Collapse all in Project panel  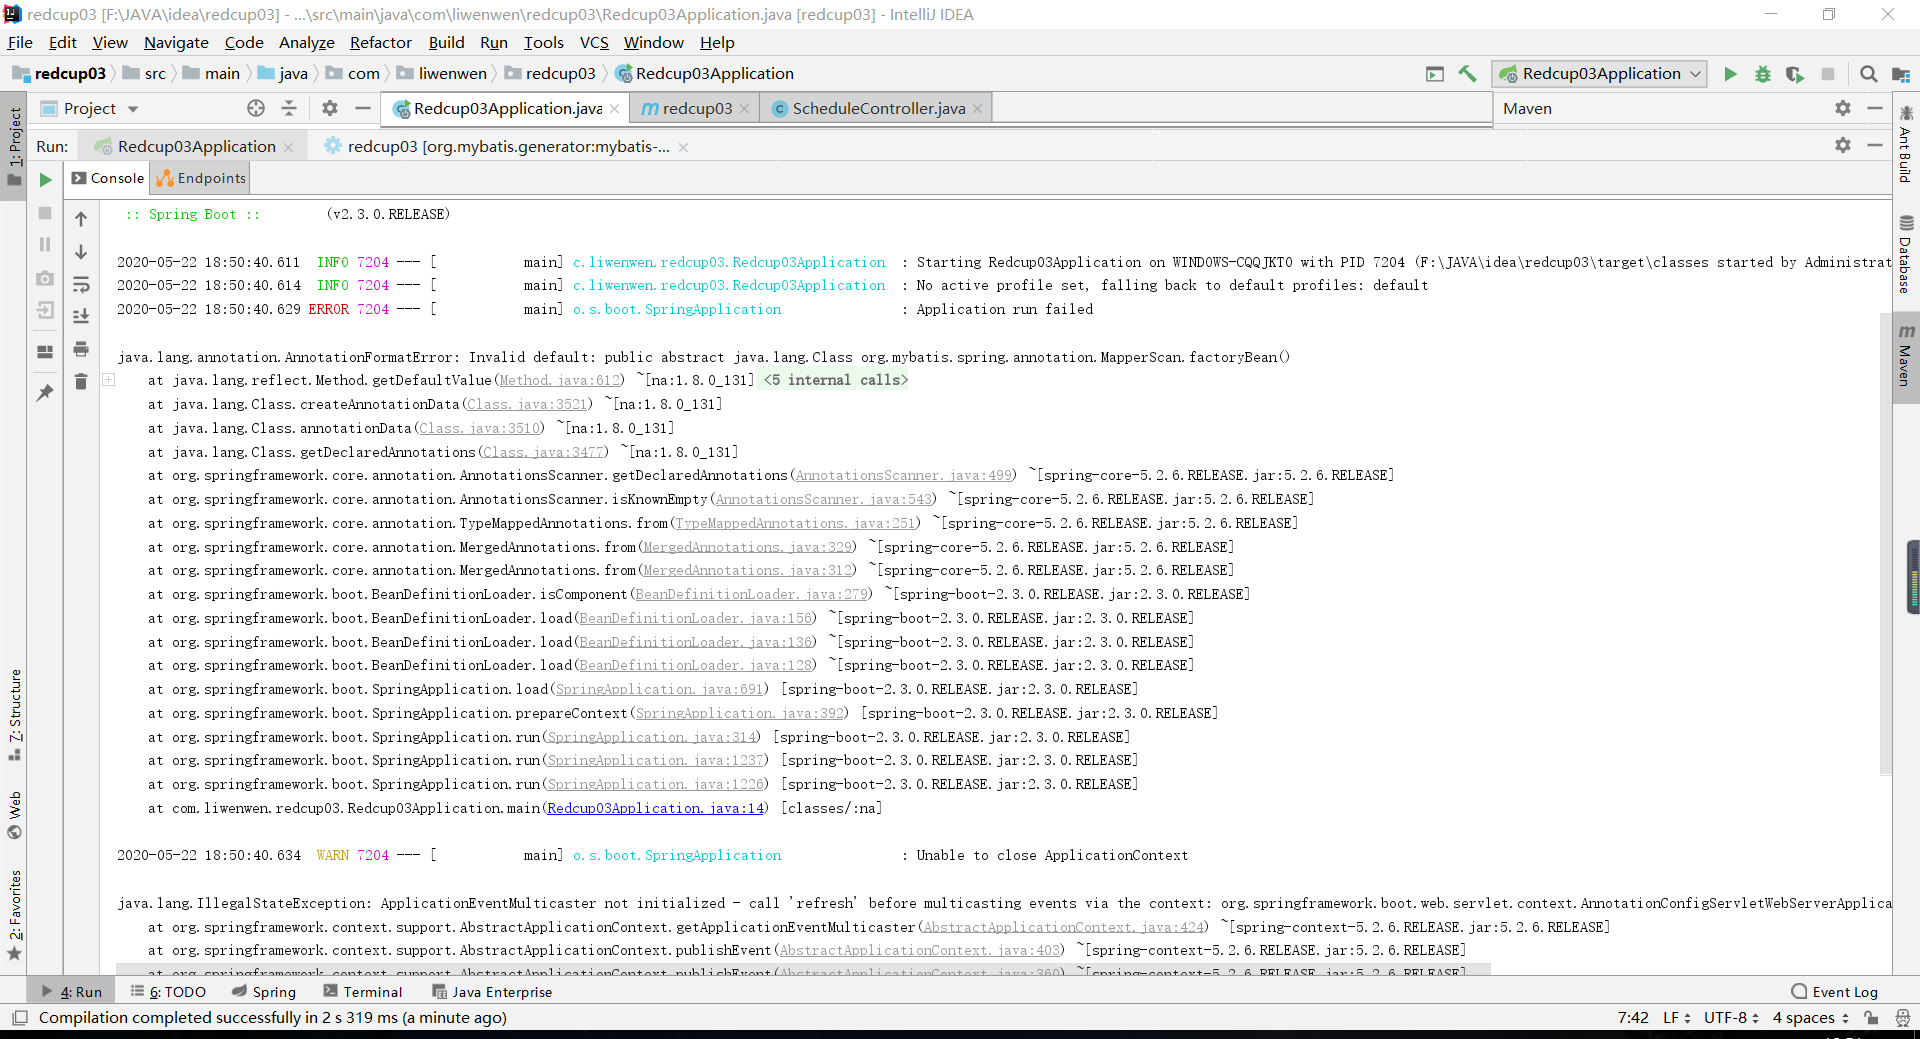[x=289, y=108]
